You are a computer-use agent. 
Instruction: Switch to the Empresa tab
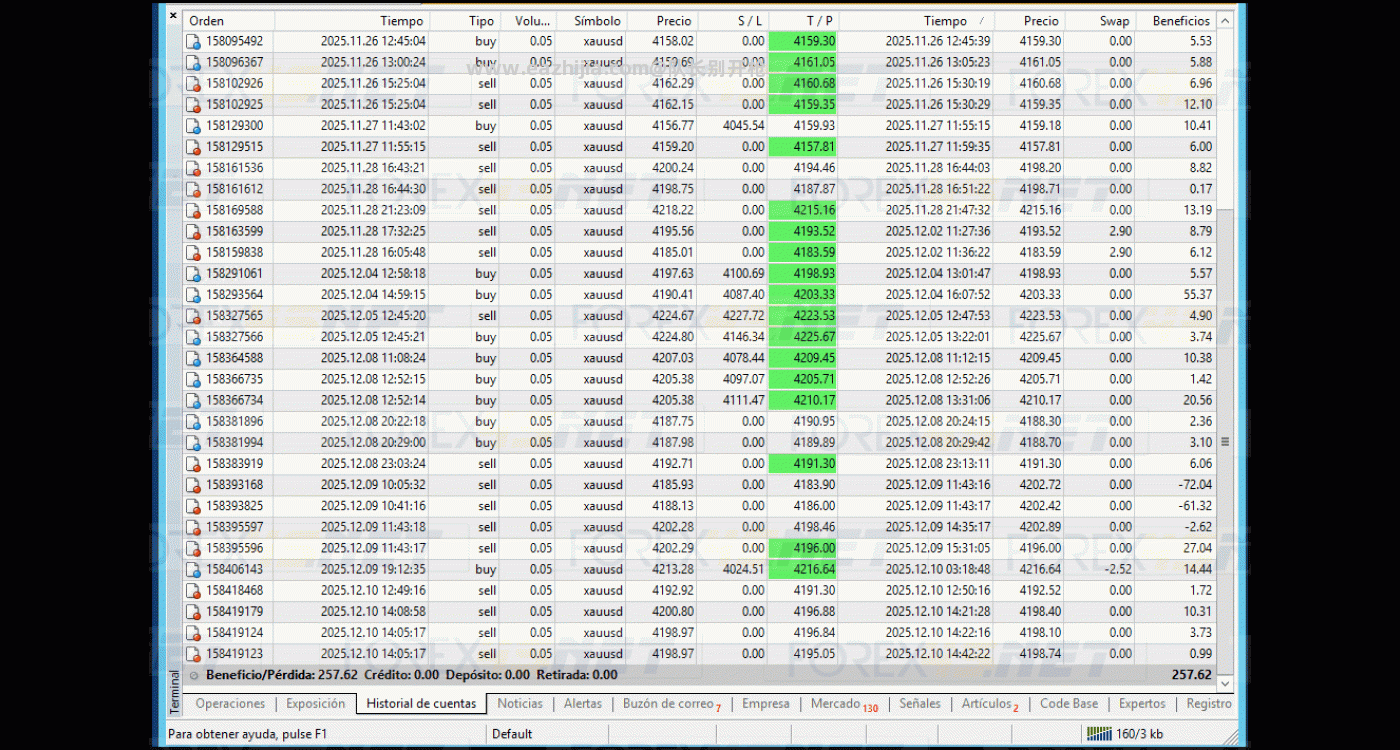pyautogui.click(x=766, y=704)
